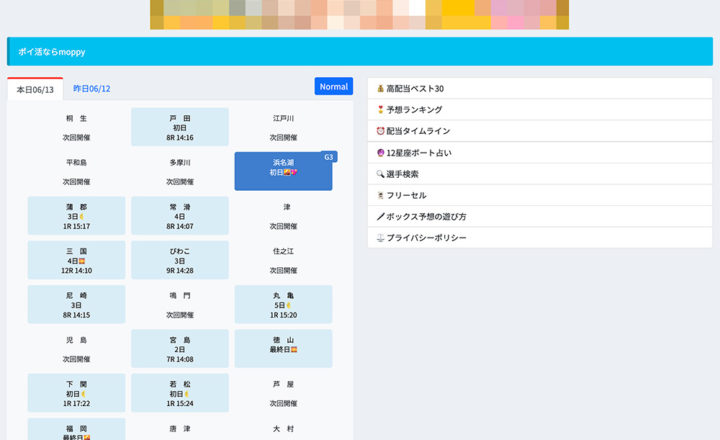Open the 三国 4日 12R 14:10 race
Screen dimensions: 720x440
[76, 260]
